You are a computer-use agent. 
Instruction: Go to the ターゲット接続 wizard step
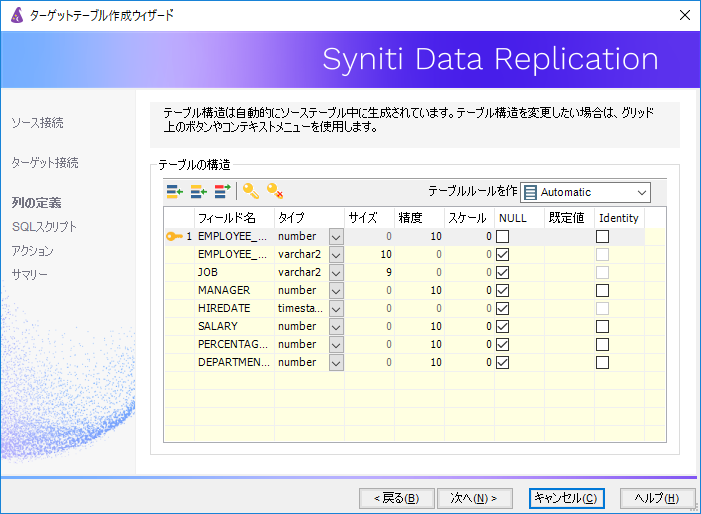tap(45, 163)
